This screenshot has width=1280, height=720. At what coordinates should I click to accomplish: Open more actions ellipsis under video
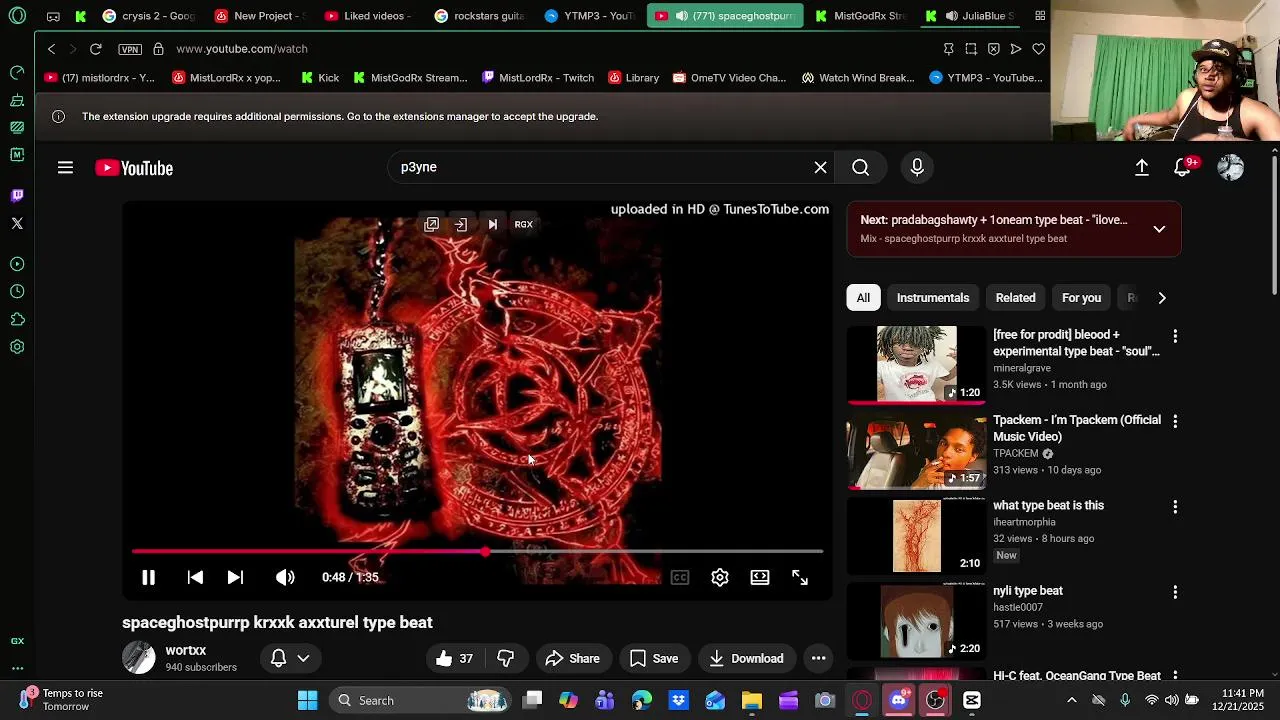pos(818,658)
